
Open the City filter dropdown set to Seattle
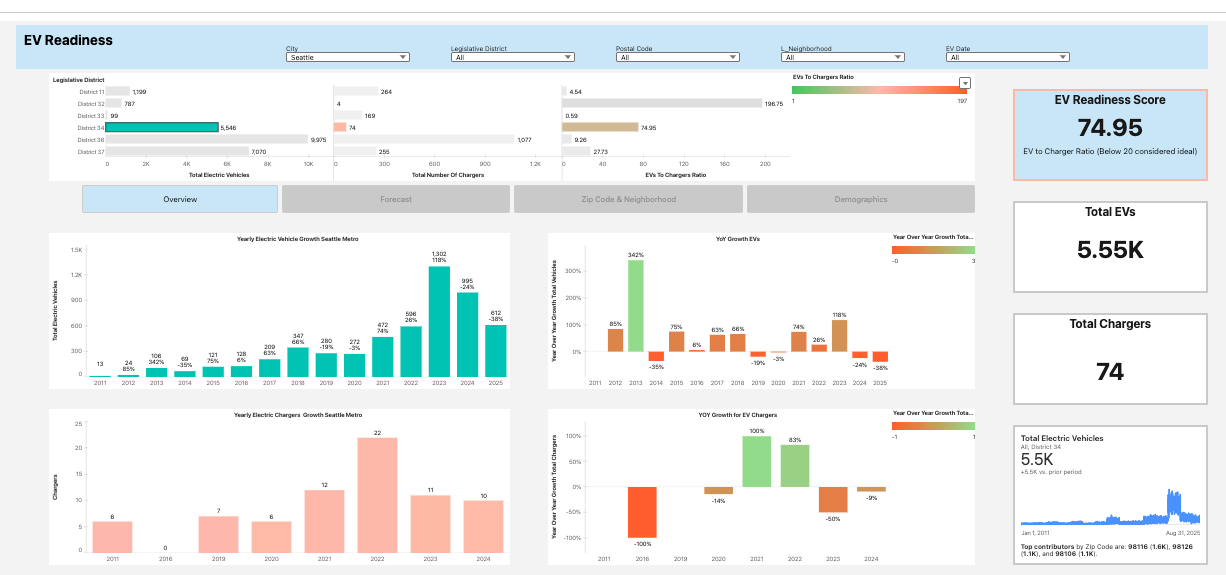[347, 57]
